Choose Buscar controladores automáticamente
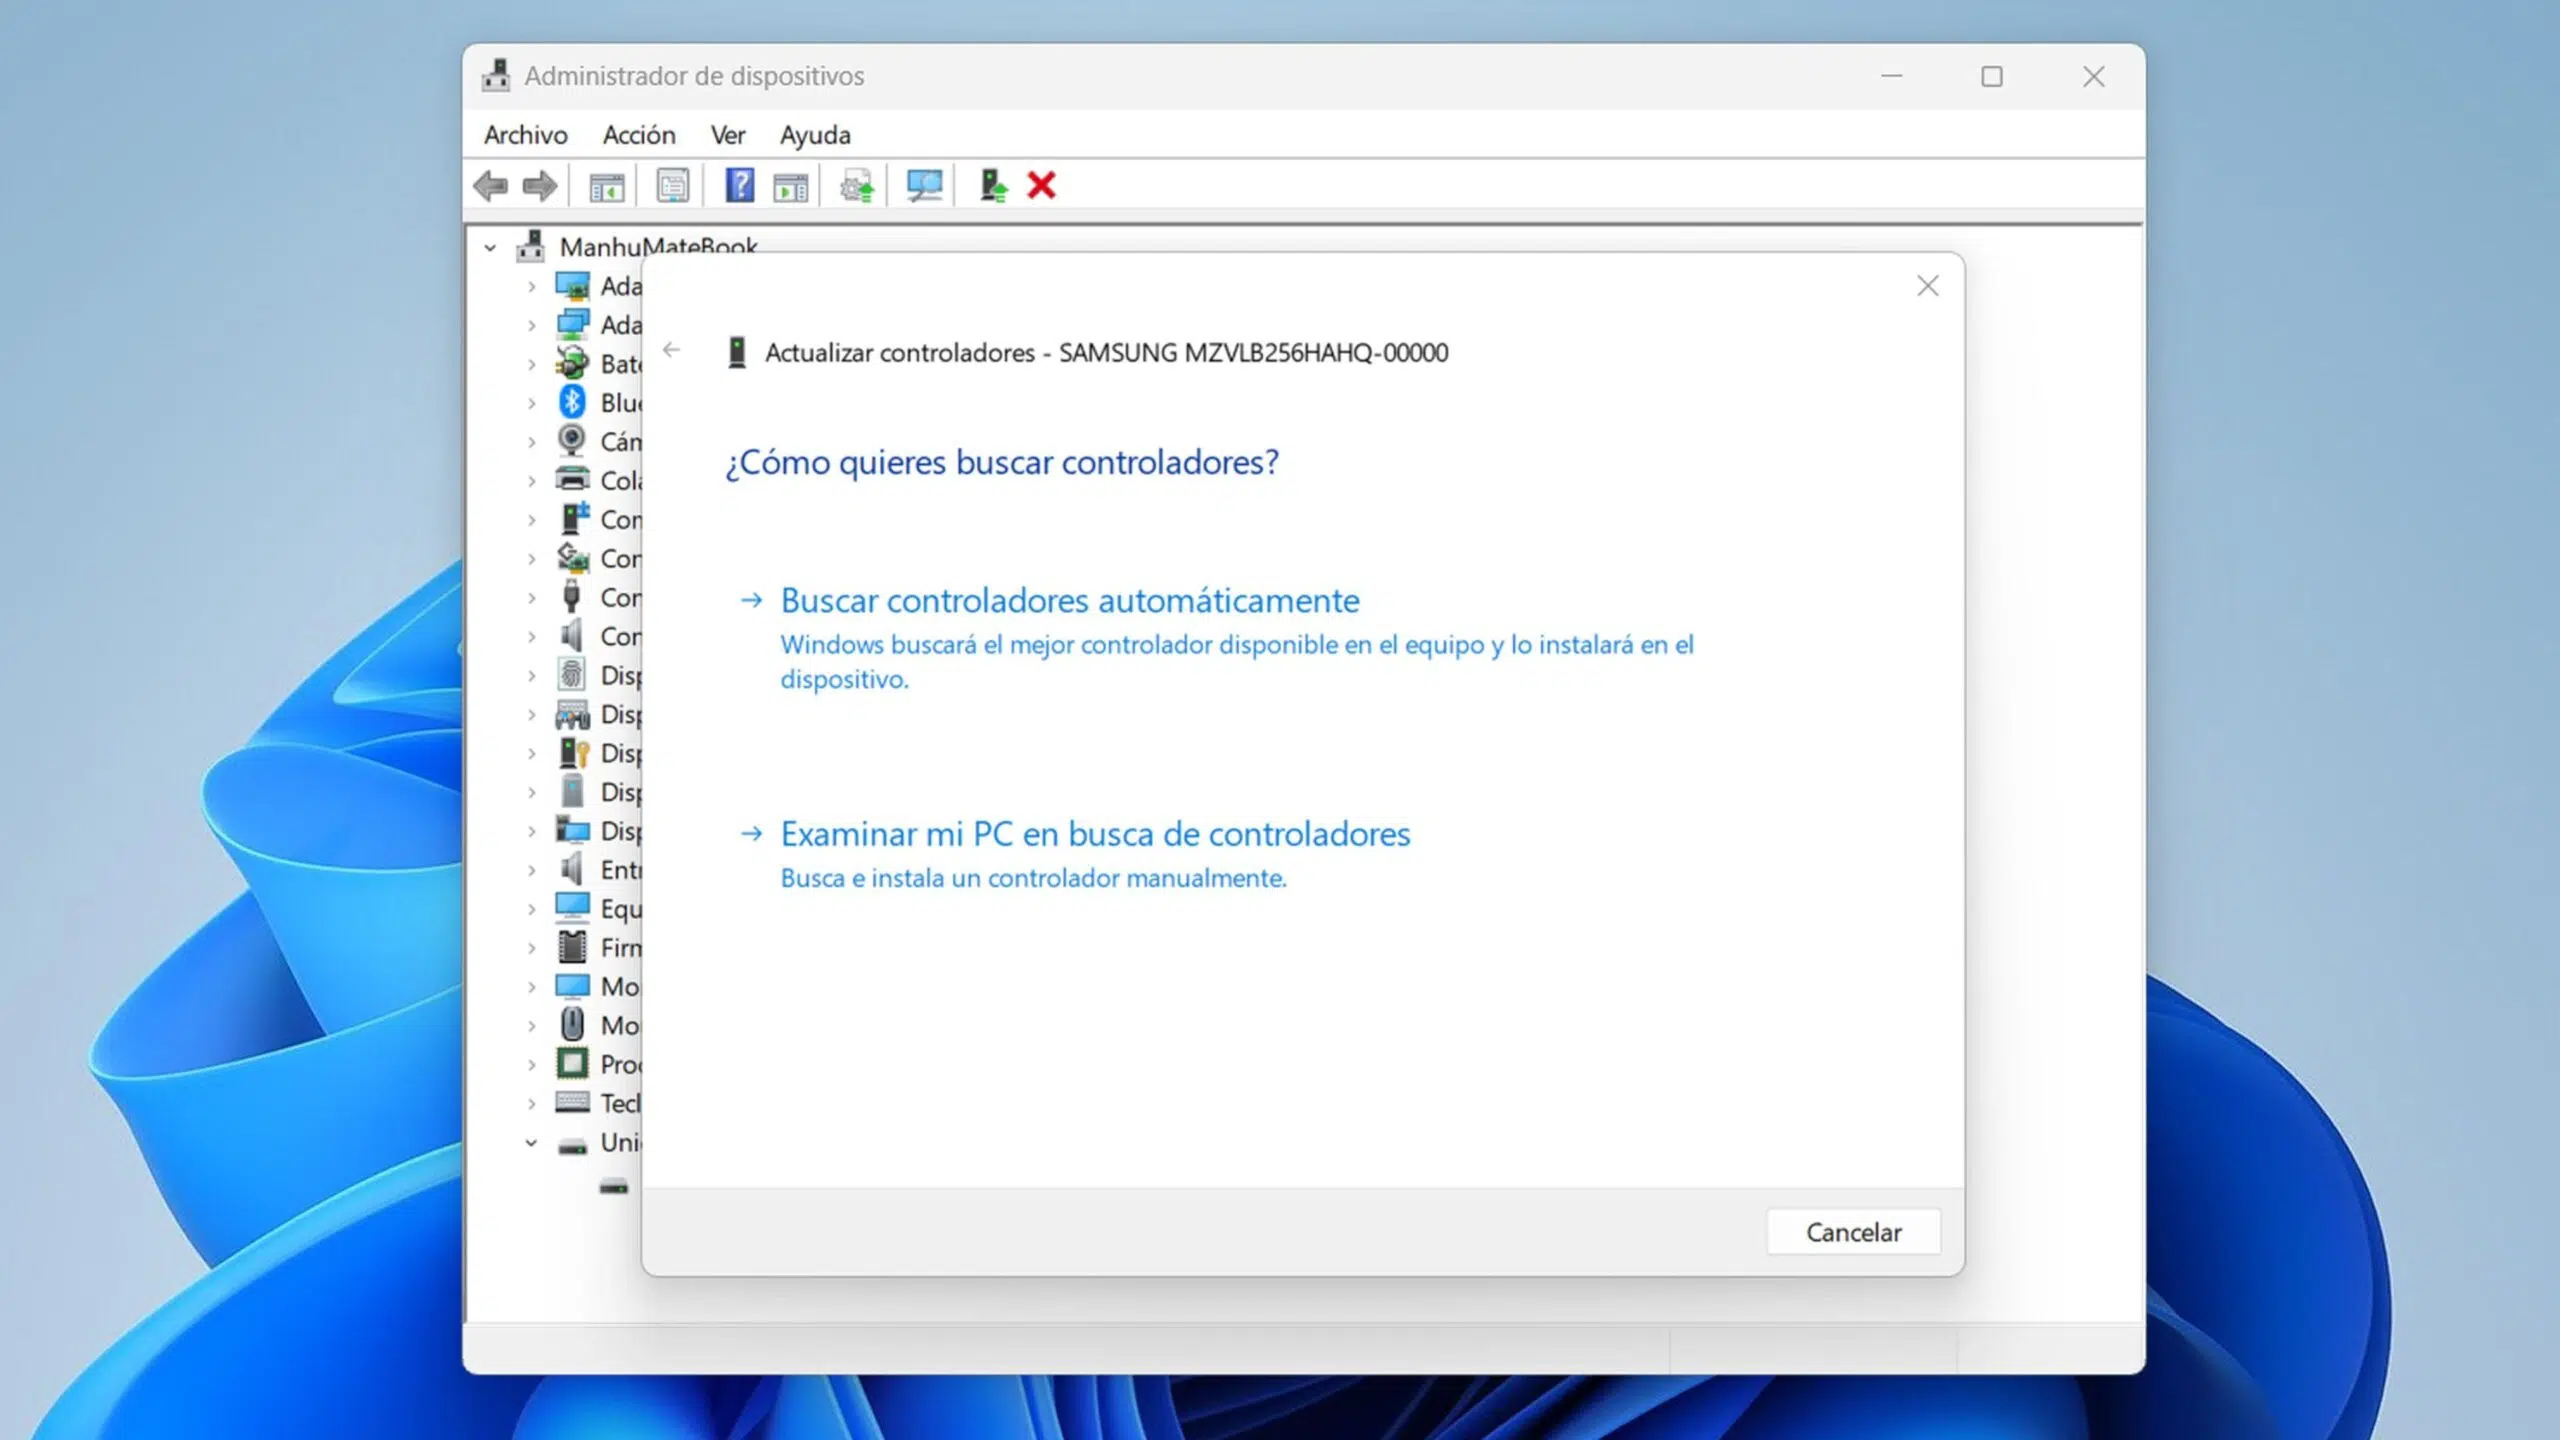This screenshot has width=2560, height=1440. (x=1069, y=601)
